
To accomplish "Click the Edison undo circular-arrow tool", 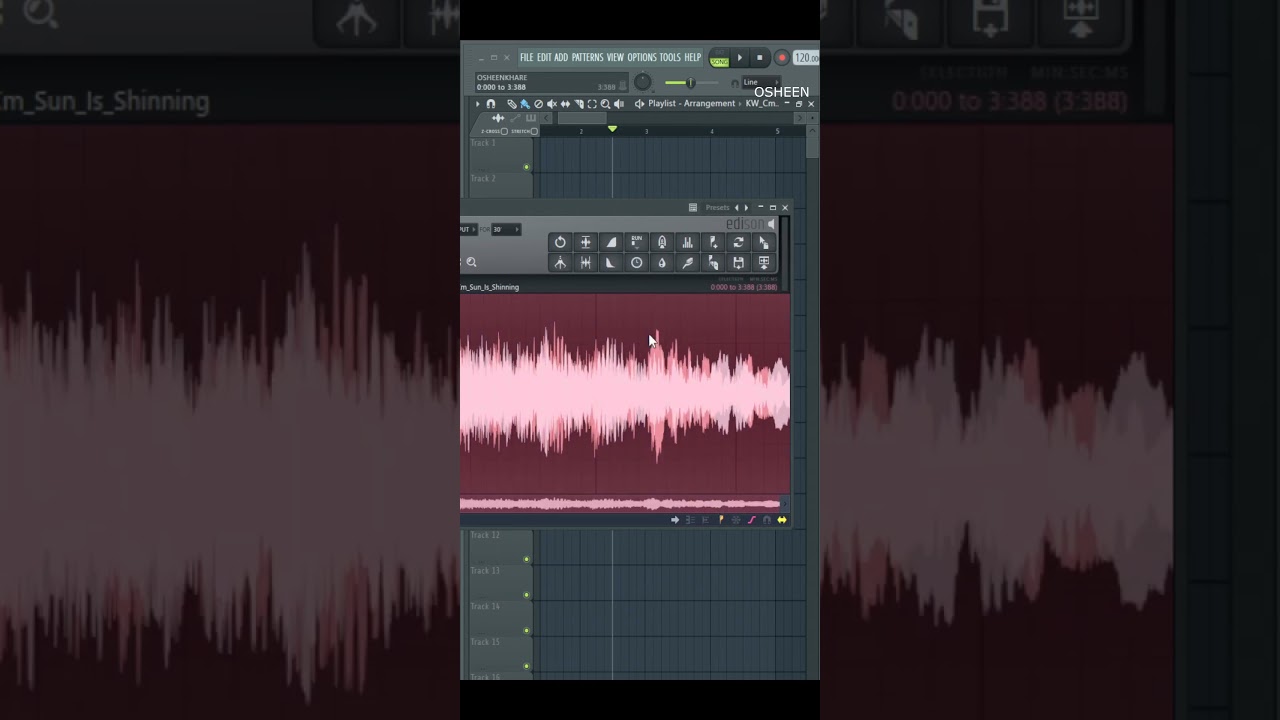I will tap(560, 242).
